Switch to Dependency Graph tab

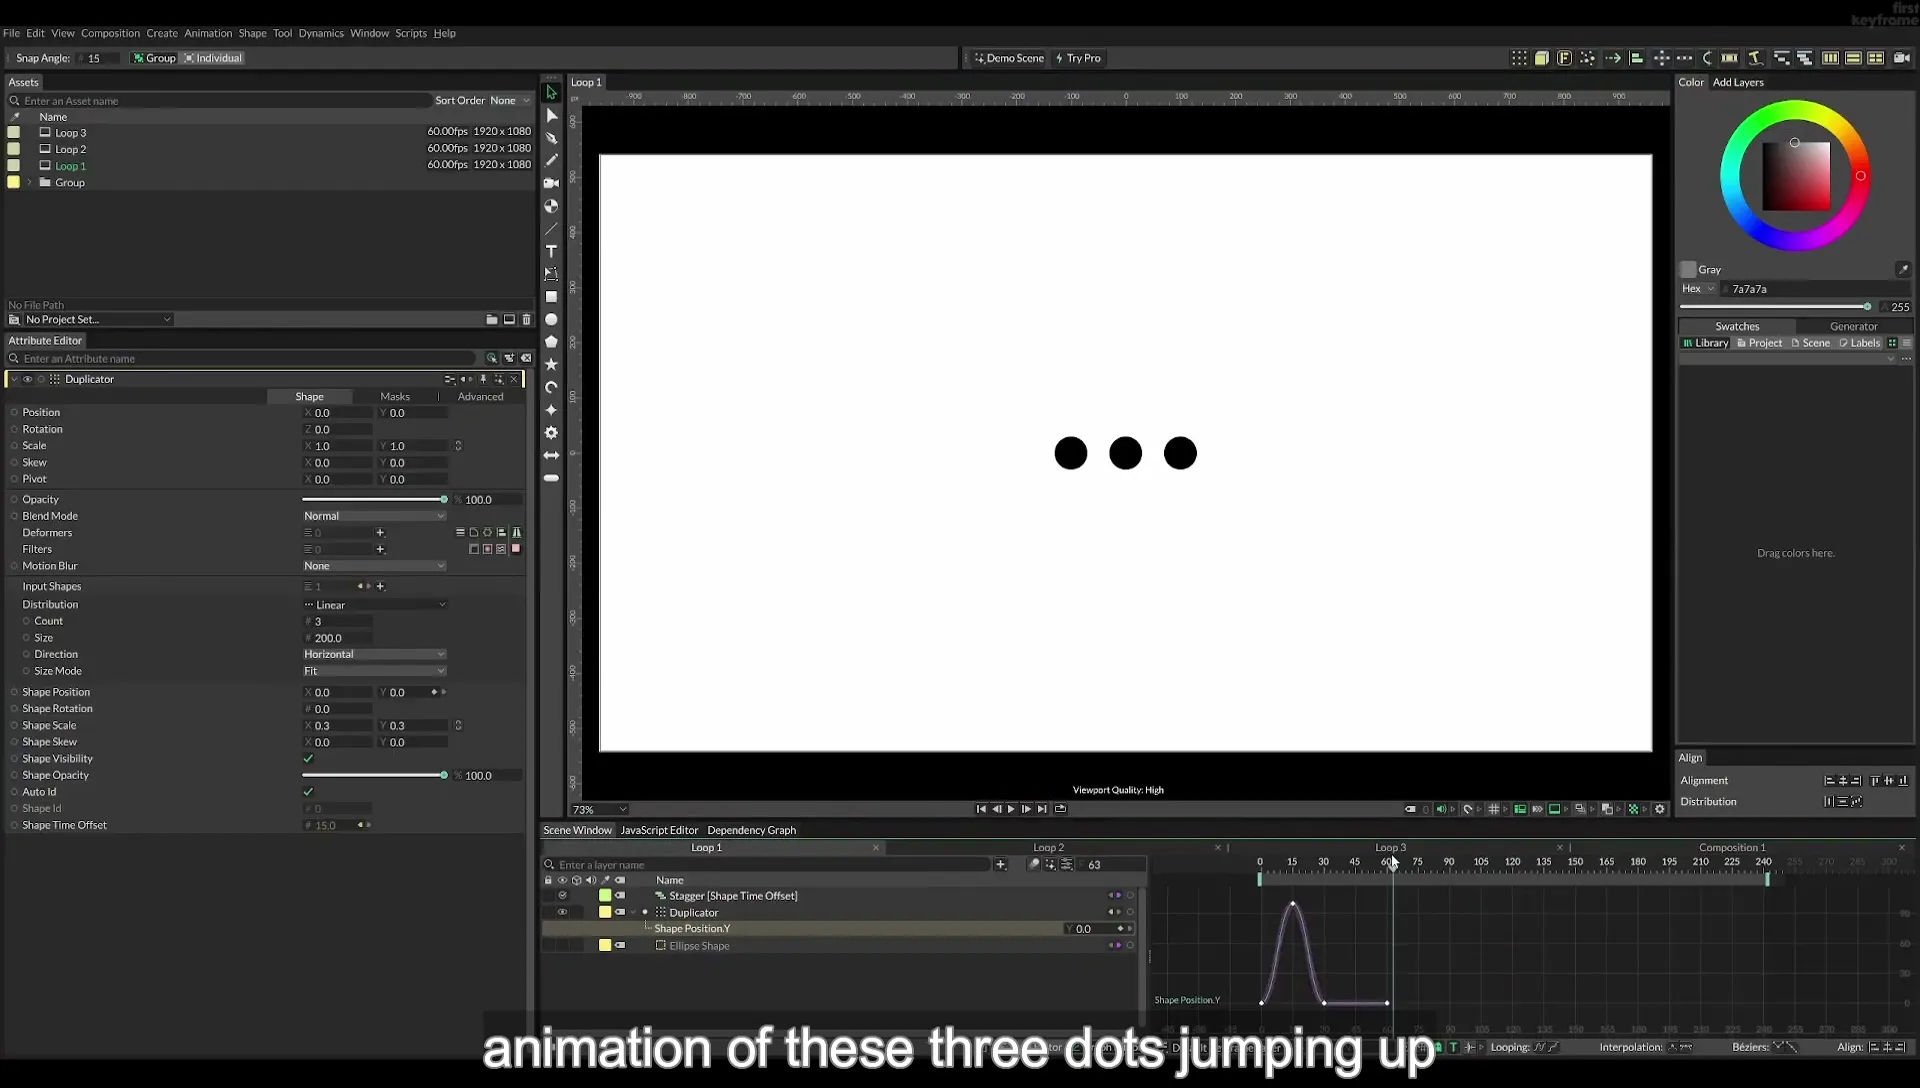[x=751, y=830]
